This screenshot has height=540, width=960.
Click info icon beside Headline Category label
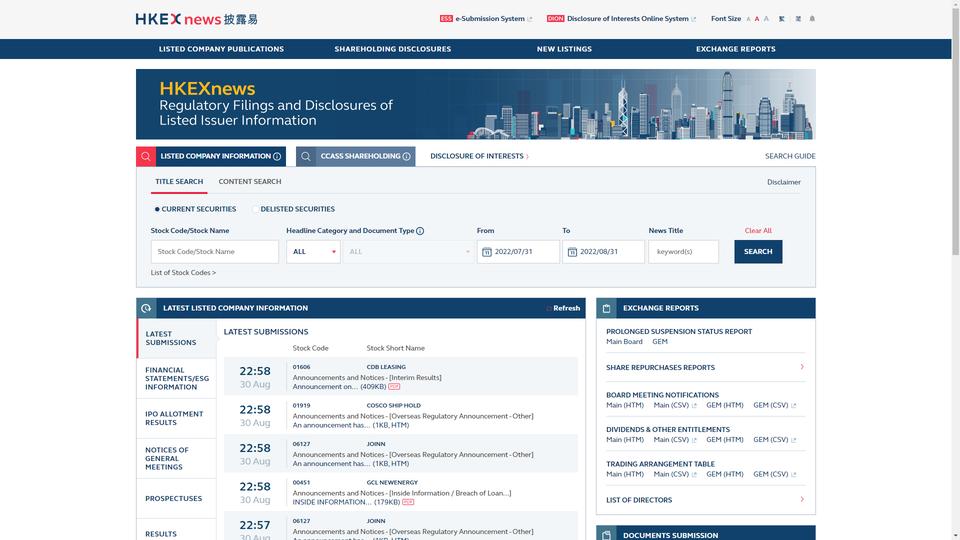click(420, 231)
